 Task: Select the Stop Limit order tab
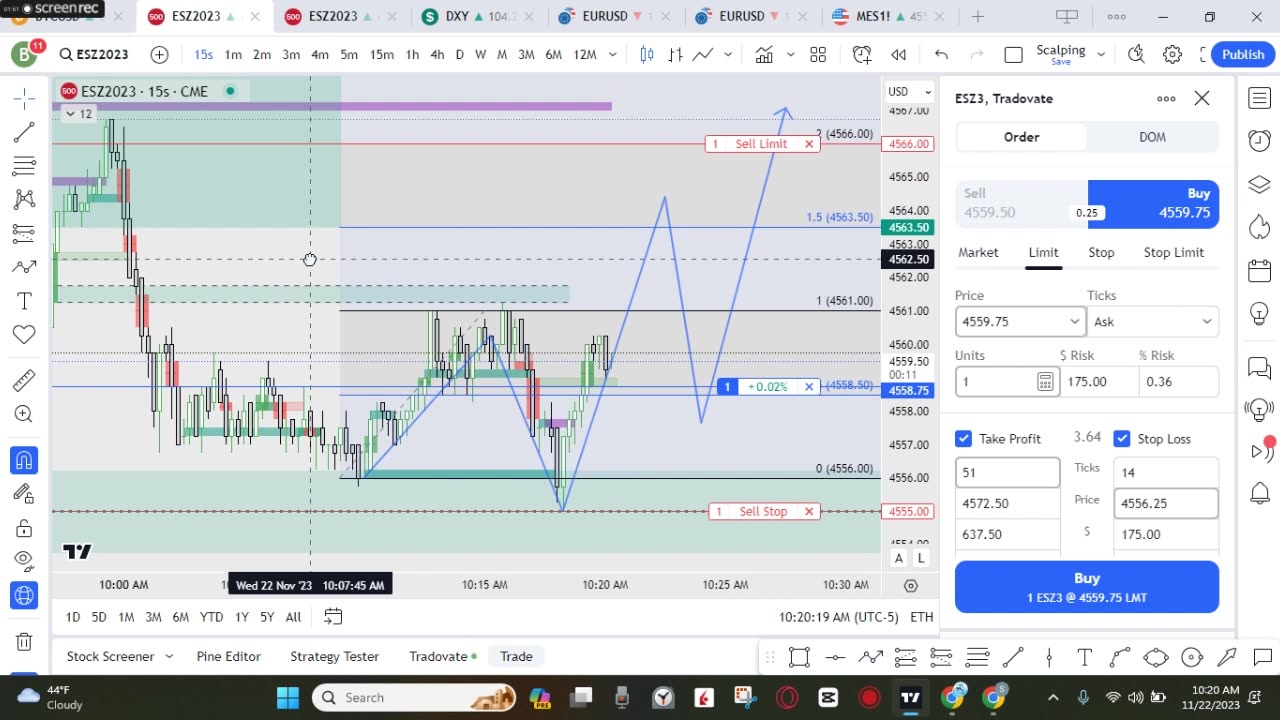point(1173,253)
